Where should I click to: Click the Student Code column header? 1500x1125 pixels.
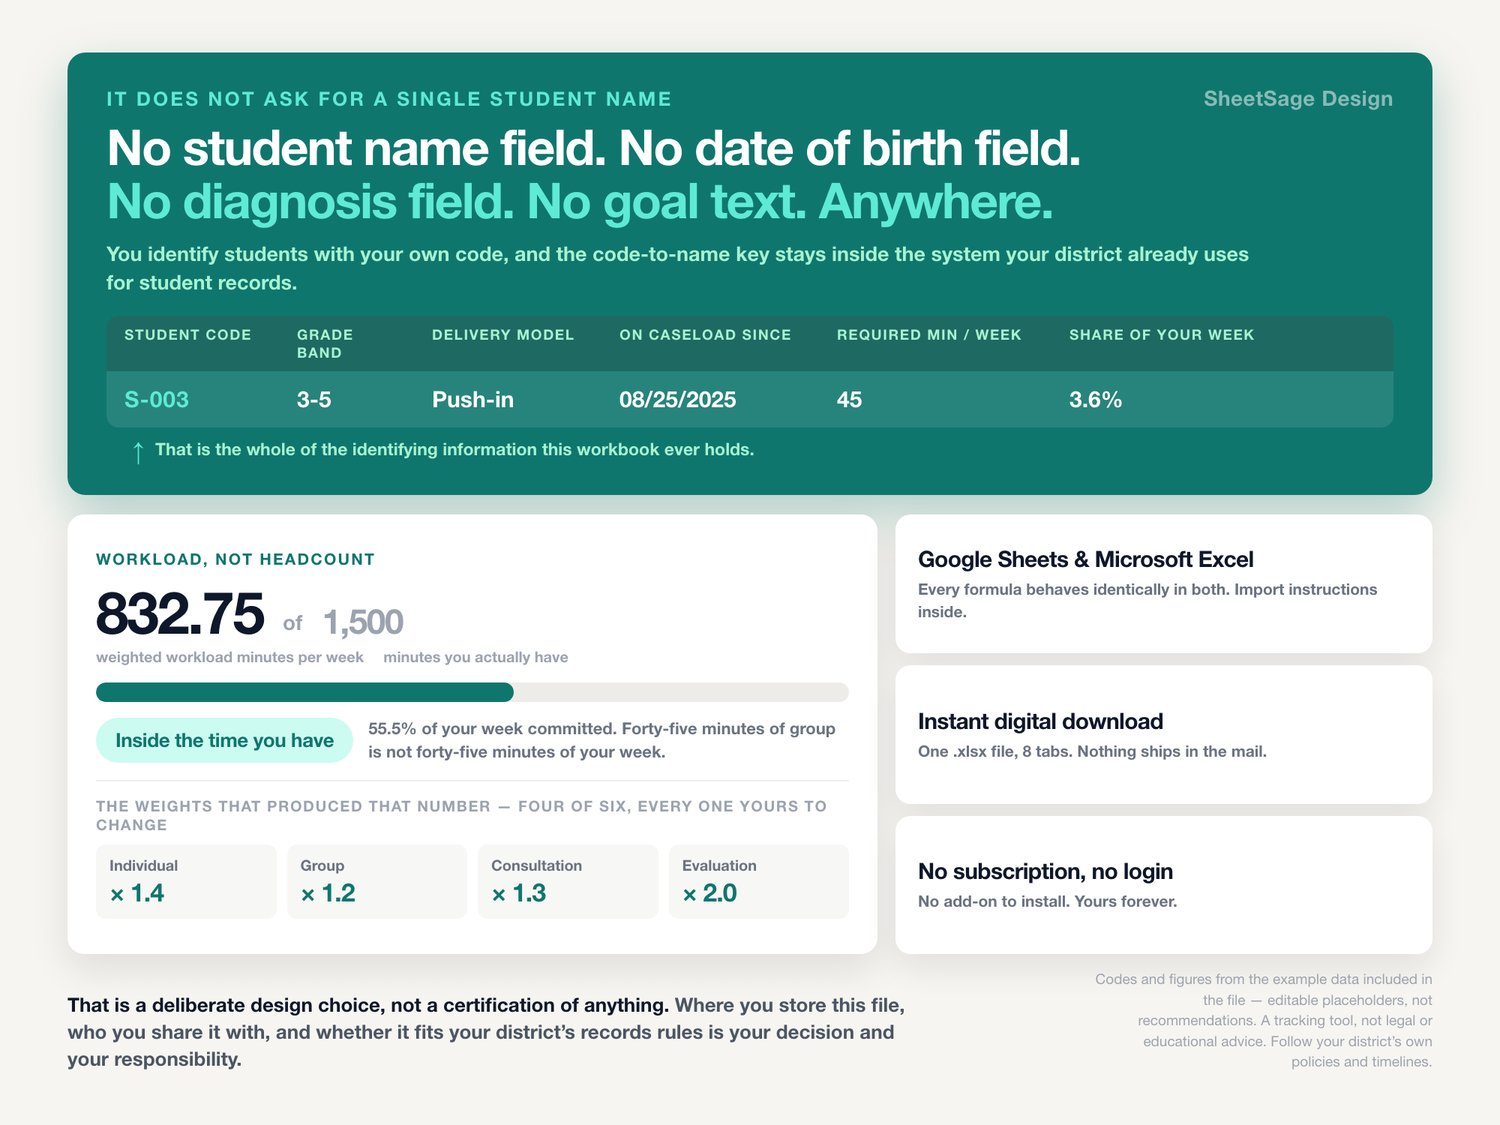pyautogui.click(x=188, y=335)
